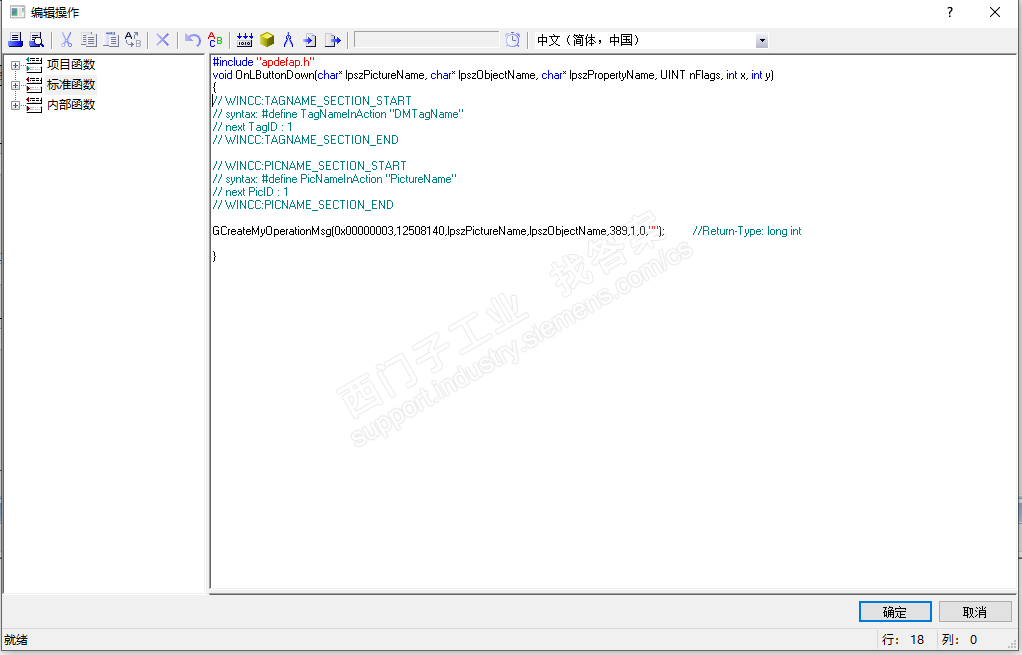Click the Delete X icon
This screenshot has height=655, width=1022.
[163, 40]
